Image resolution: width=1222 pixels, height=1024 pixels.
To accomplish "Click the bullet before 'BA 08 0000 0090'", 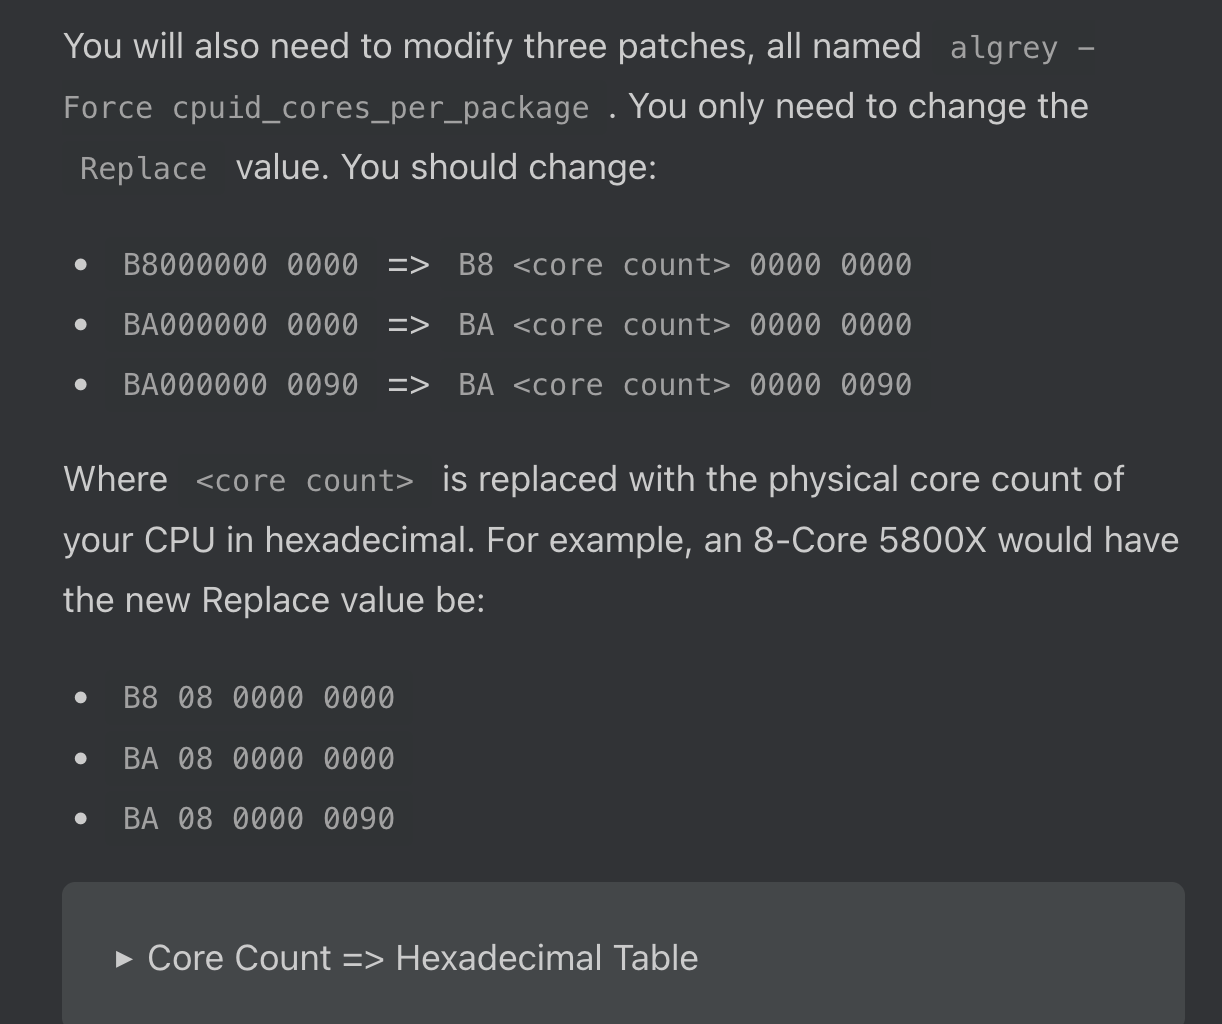I will pos(81,819).
